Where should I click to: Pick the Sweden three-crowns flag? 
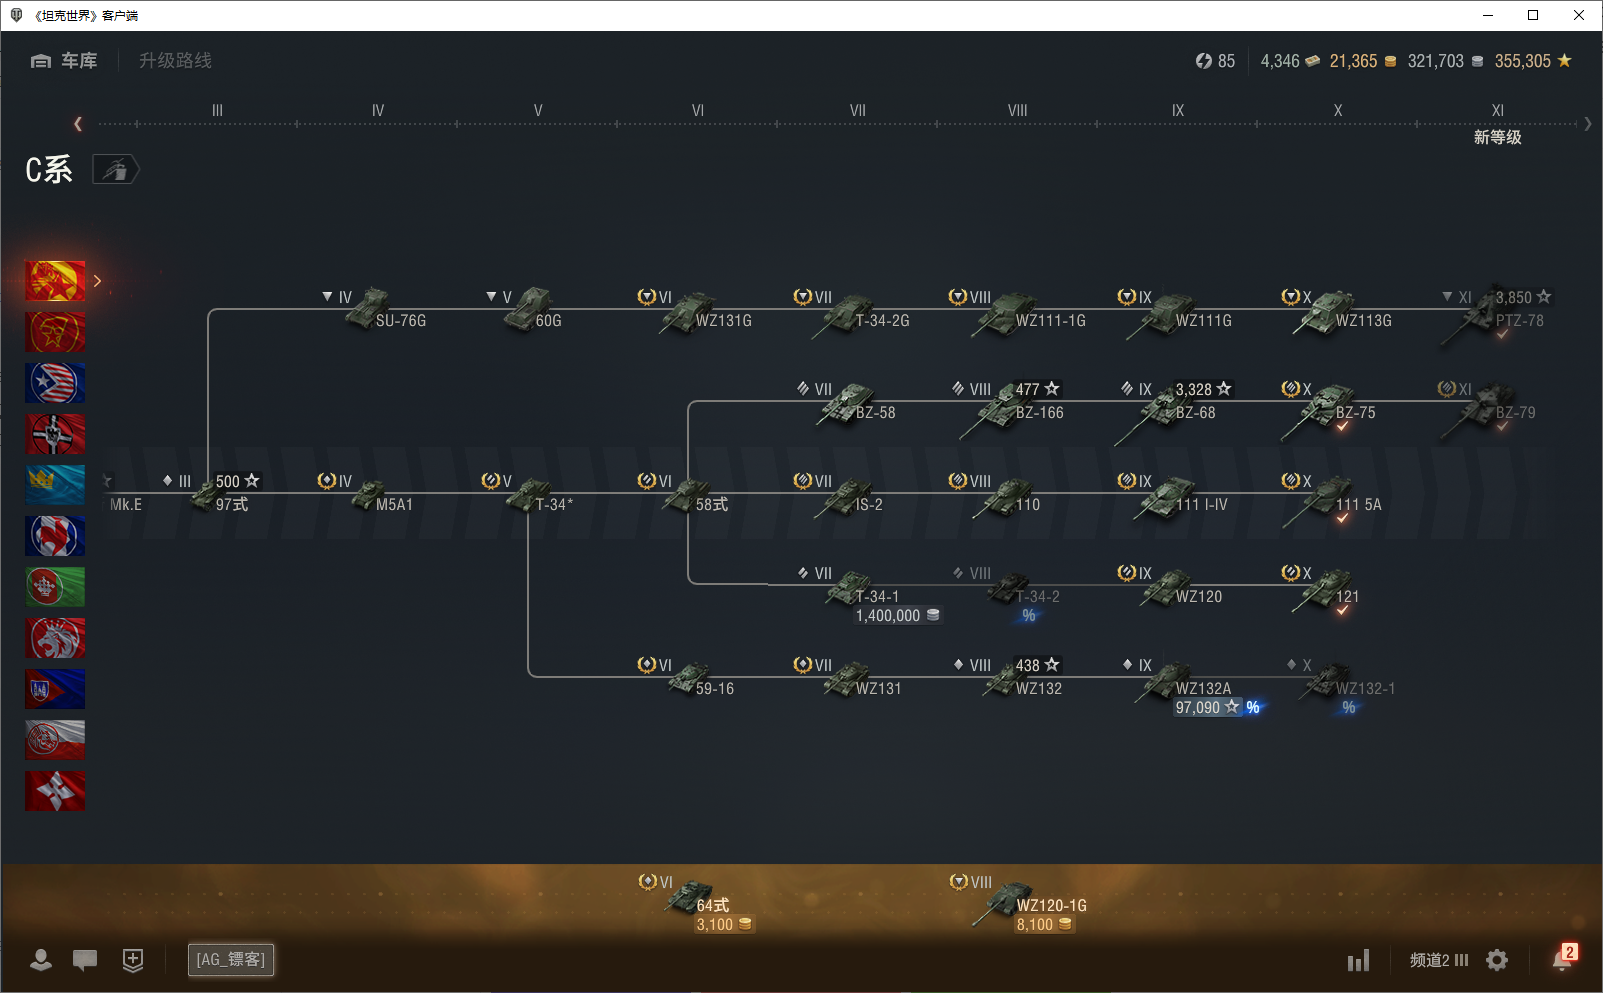click(55, 485)
